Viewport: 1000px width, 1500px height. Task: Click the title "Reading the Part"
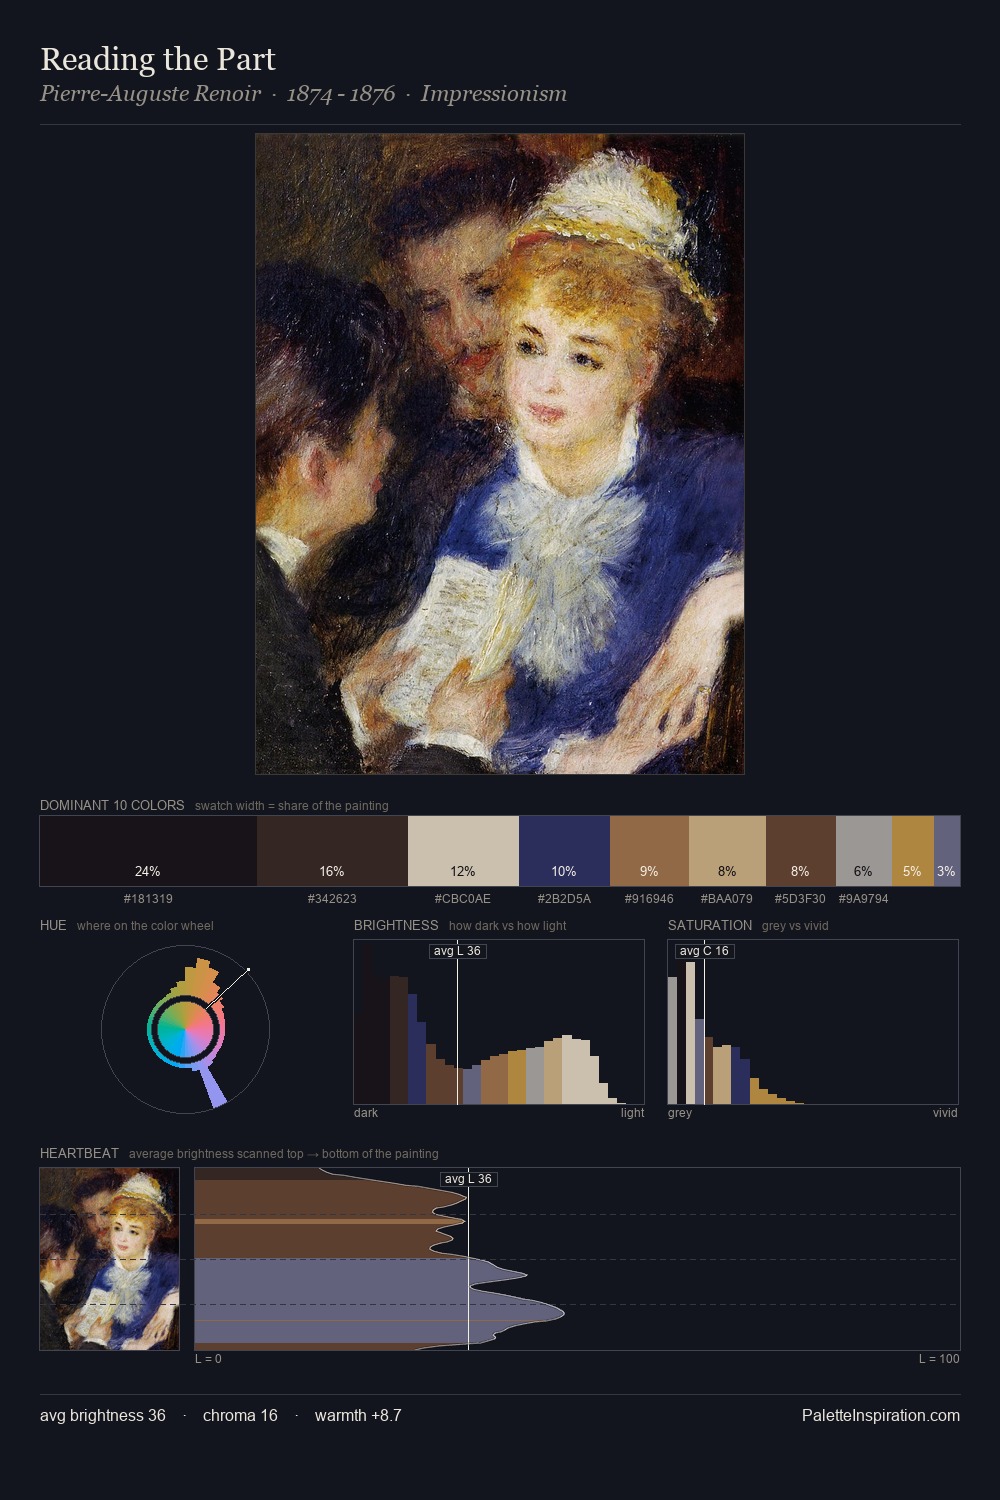[x=158, y=59]
